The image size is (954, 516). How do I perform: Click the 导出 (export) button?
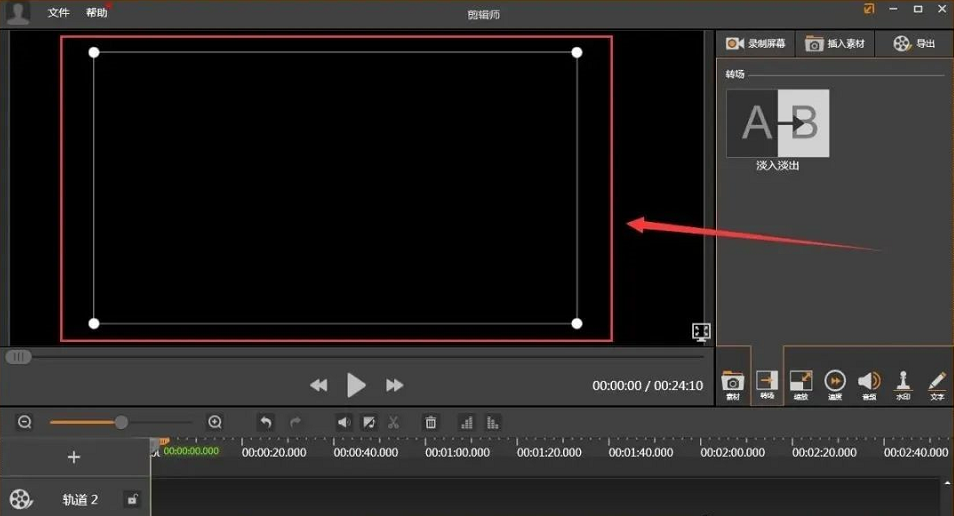(x=914, y=44)
